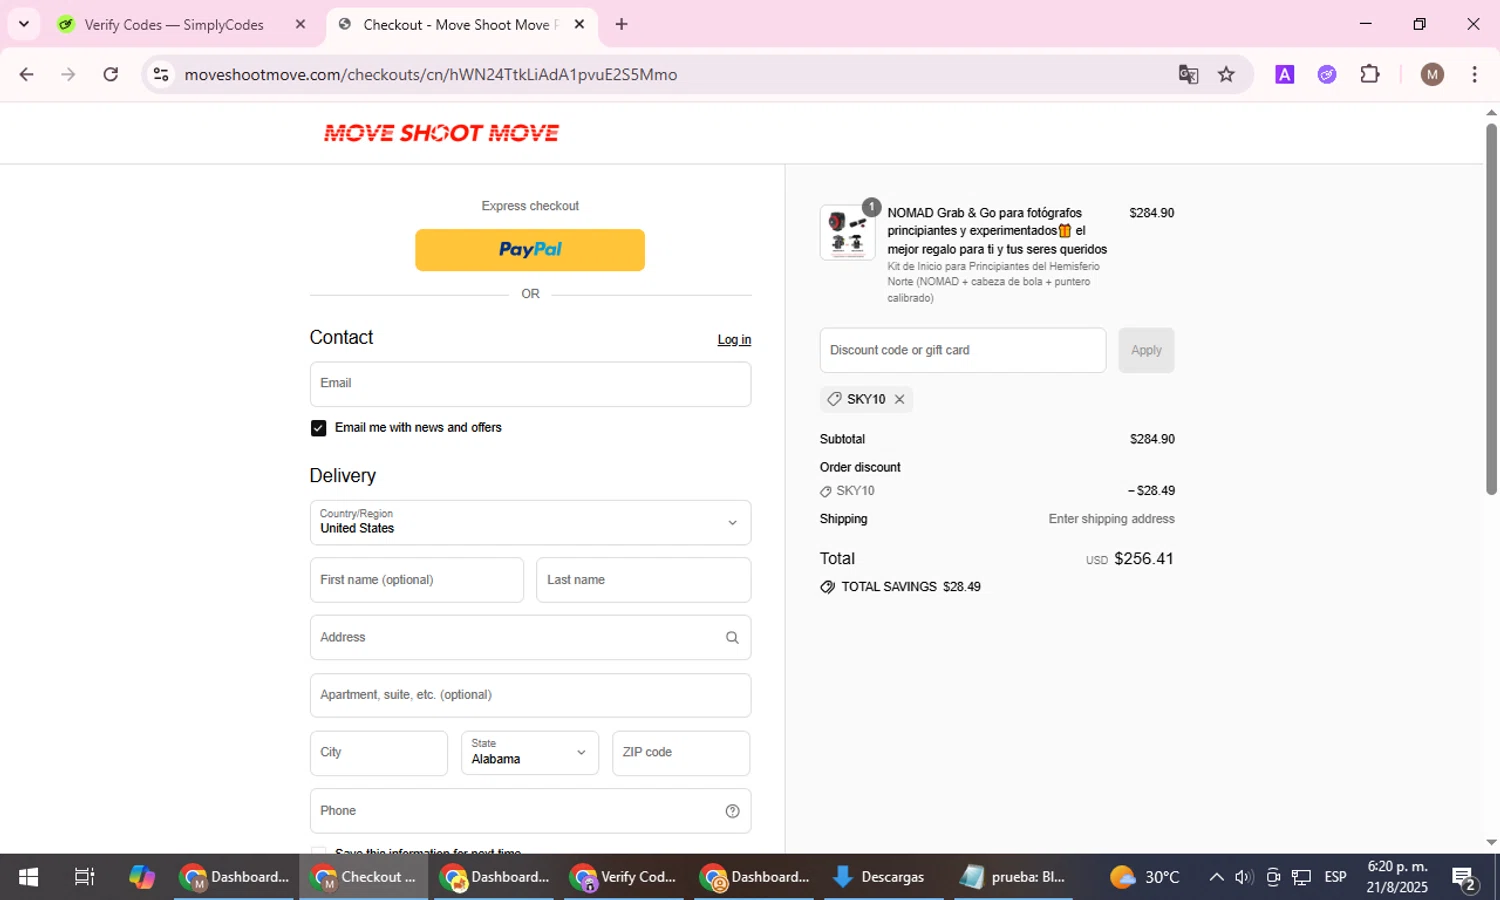Focus the First name field
This screenshot has width=1500, height=900.
tap(417, 580)
